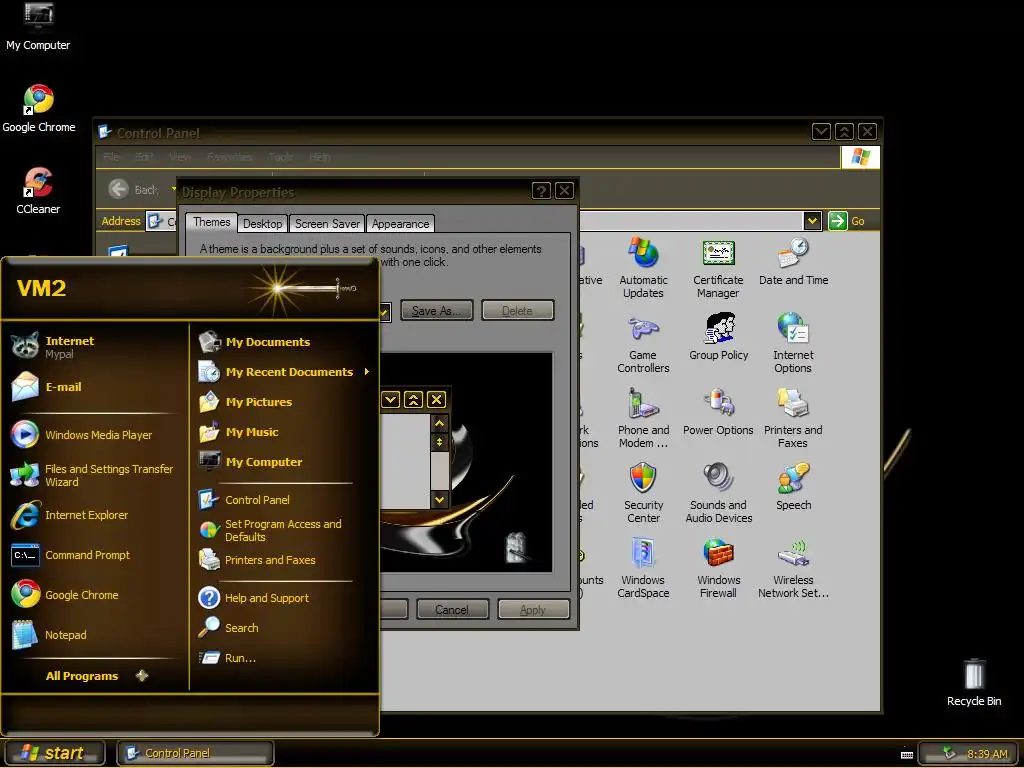Viewport: 1024px width, 768px height.
Task: Click the Go button in address bar
Action: coord(846,221)
